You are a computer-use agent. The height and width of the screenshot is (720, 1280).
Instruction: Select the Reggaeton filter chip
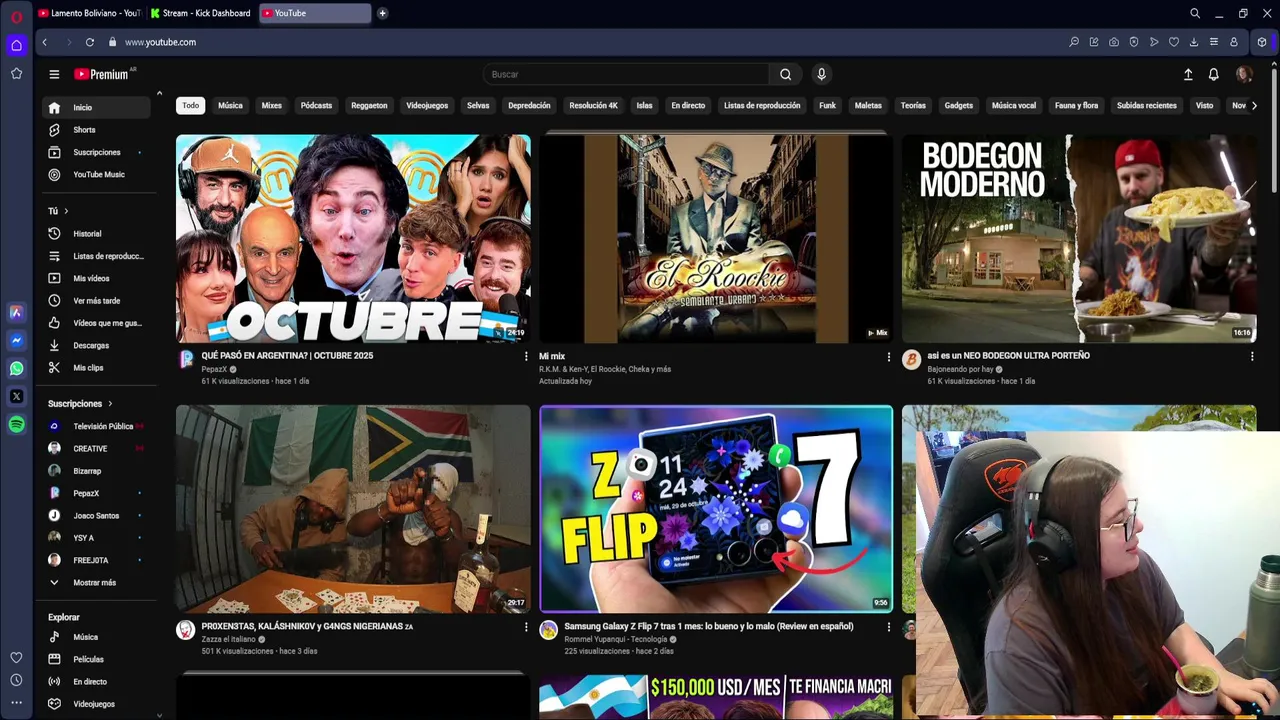[x=369, y=105]
